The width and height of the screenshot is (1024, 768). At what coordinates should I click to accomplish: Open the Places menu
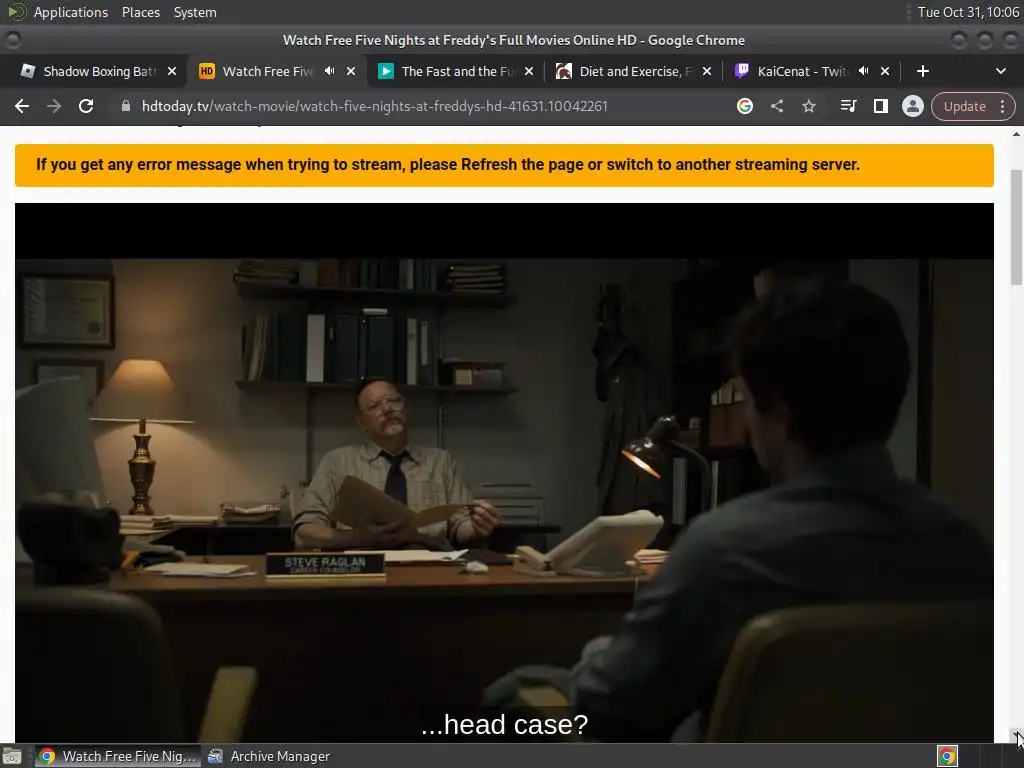140,12
